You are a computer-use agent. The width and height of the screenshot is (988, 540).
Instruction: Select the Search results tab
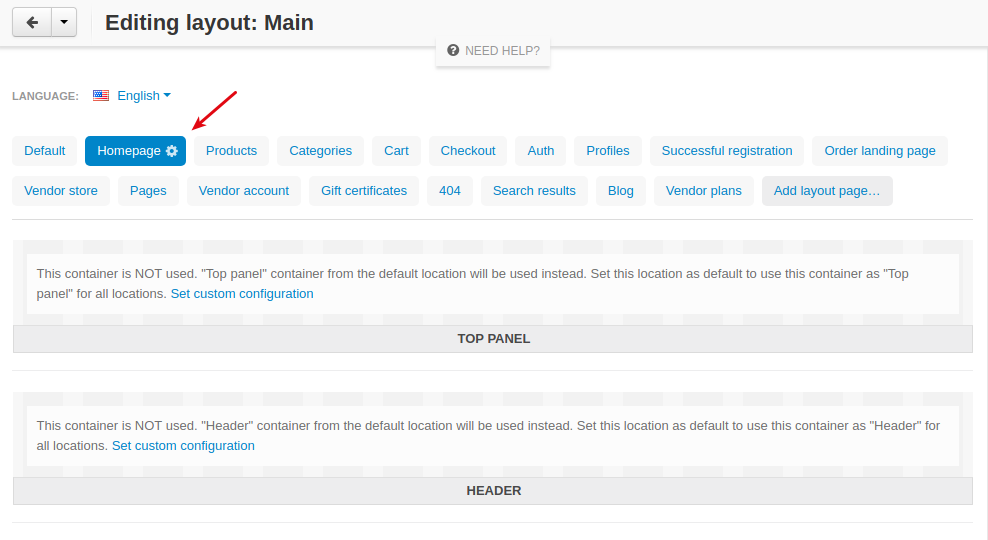pyautogui.click(x=534, y=191)
